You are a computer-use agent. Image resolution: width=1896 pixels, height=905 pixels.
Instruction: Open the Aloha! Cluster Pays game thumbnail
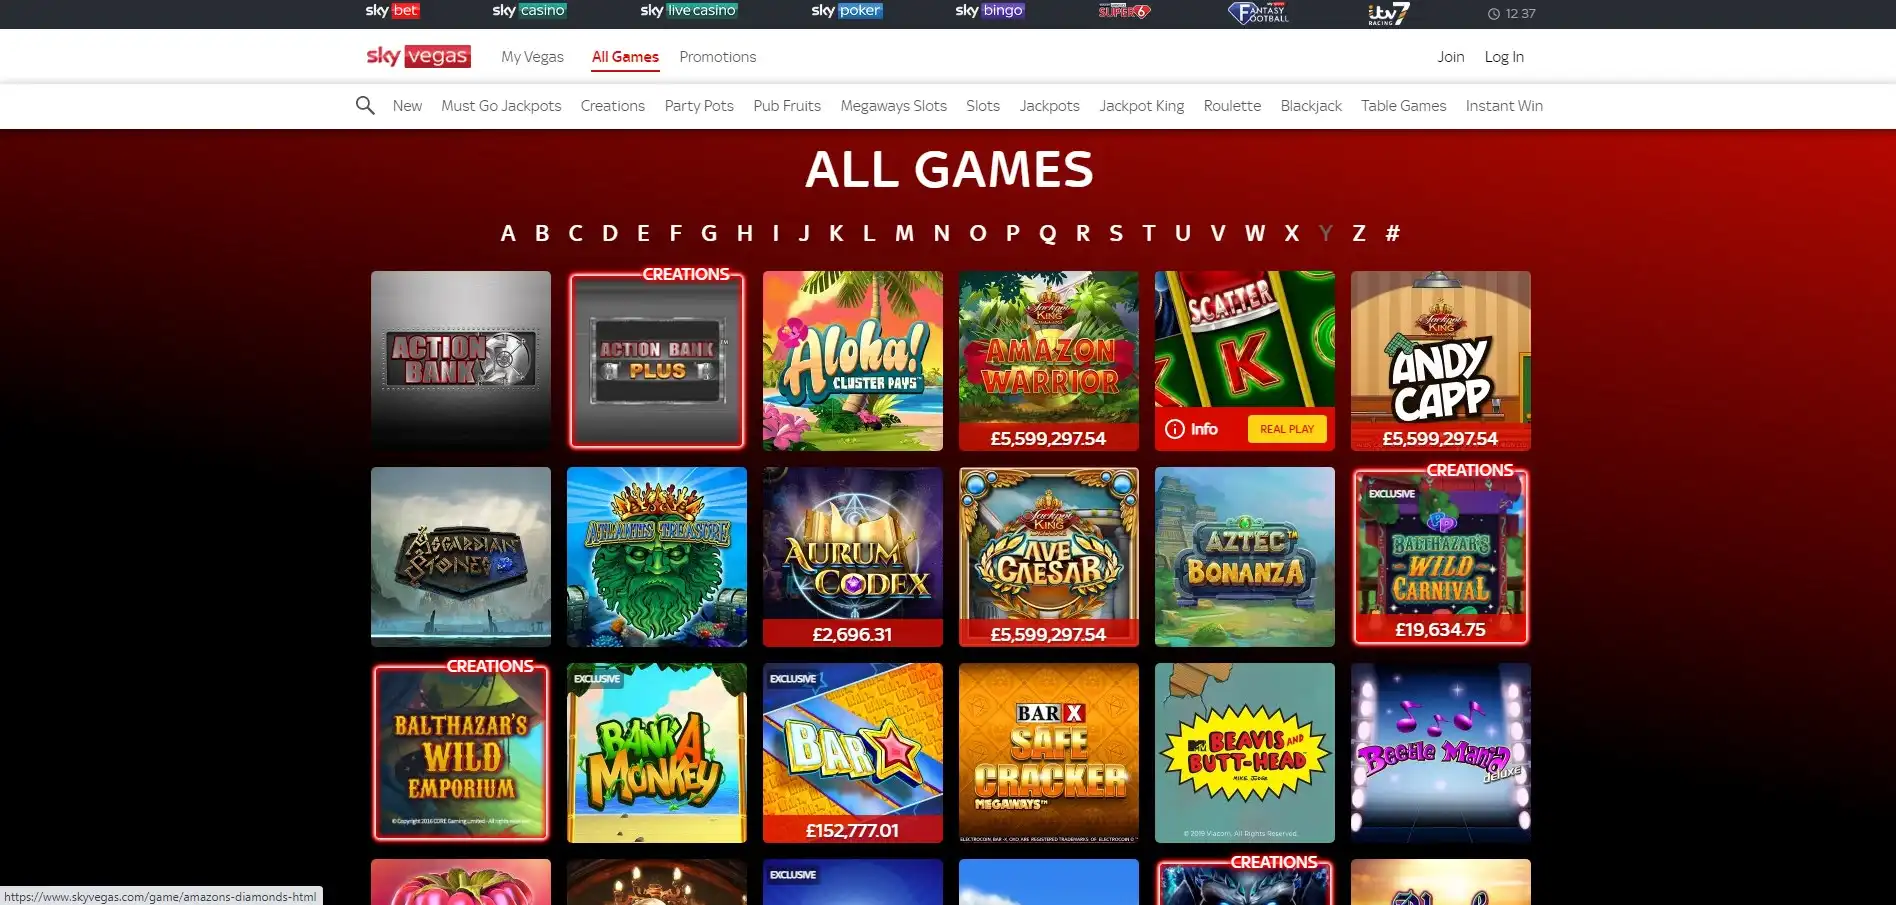pyautogui.click(x=852, y=361)
